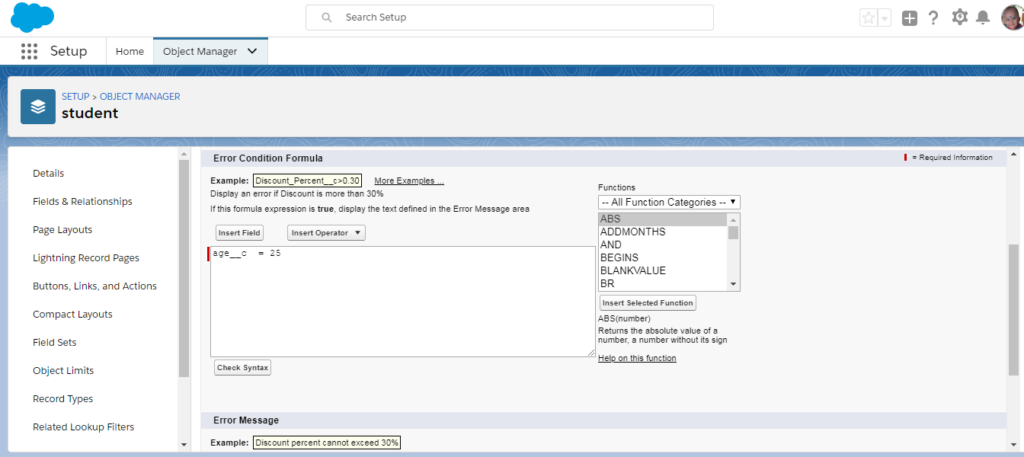The height and width of the screenshot is (457, 1024).
Task: Expand the Object Manager tab chevron
Action: coord(252,51)
